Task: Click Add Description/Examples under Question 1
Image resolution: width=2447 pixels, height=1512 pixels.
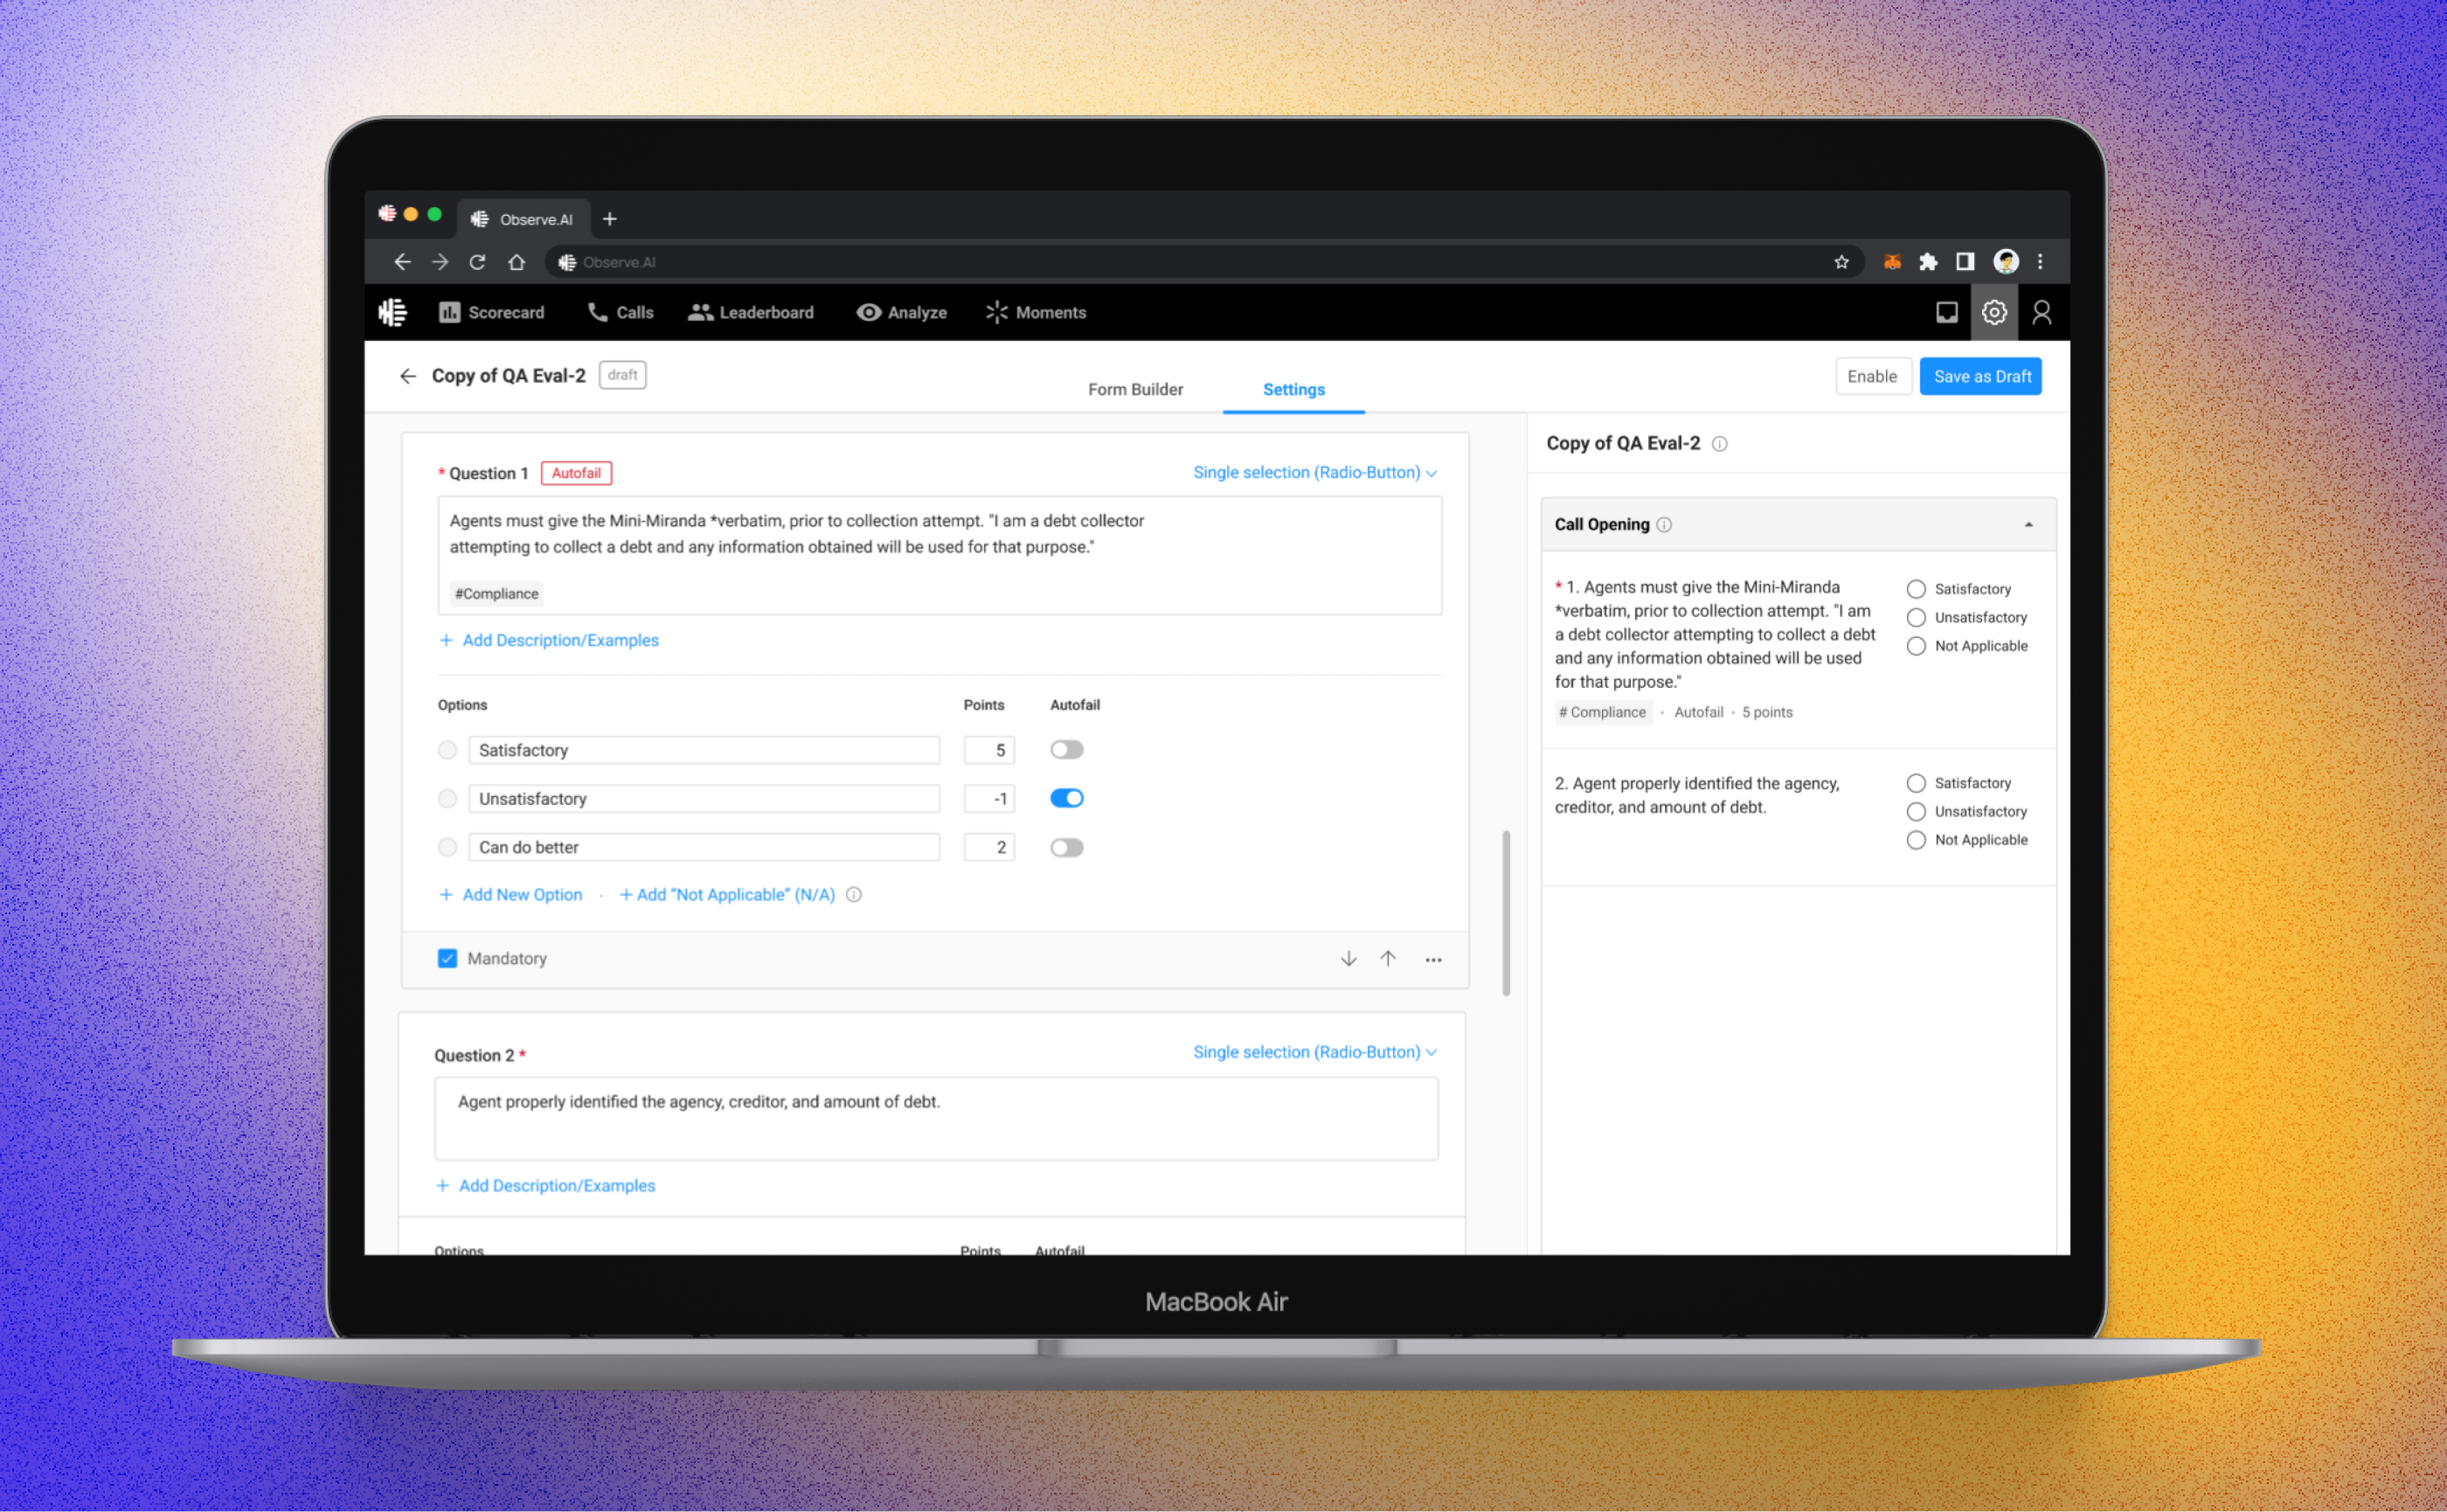Action: [x=549, y=640]
